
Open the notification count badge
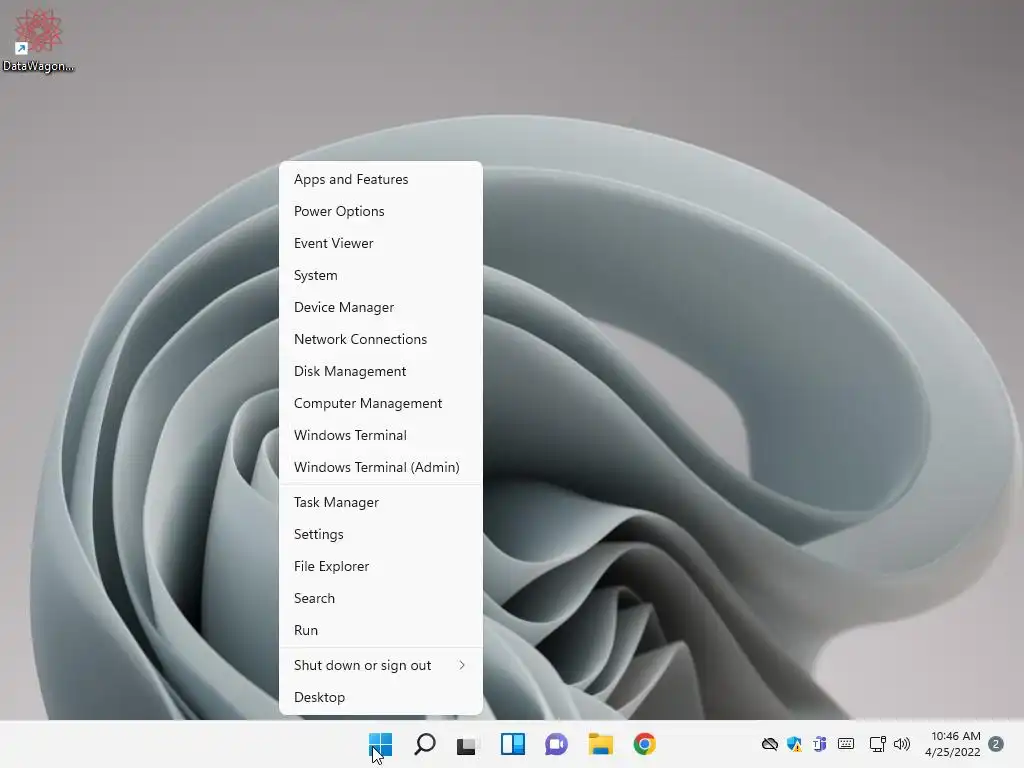click(x=996, y=744)
